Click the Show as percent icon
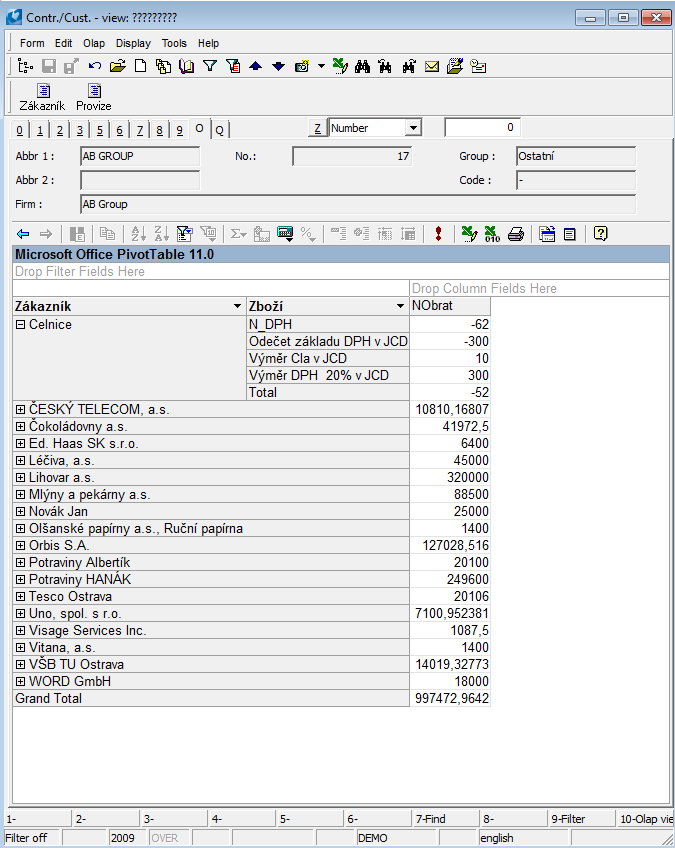 coord(308,234)
